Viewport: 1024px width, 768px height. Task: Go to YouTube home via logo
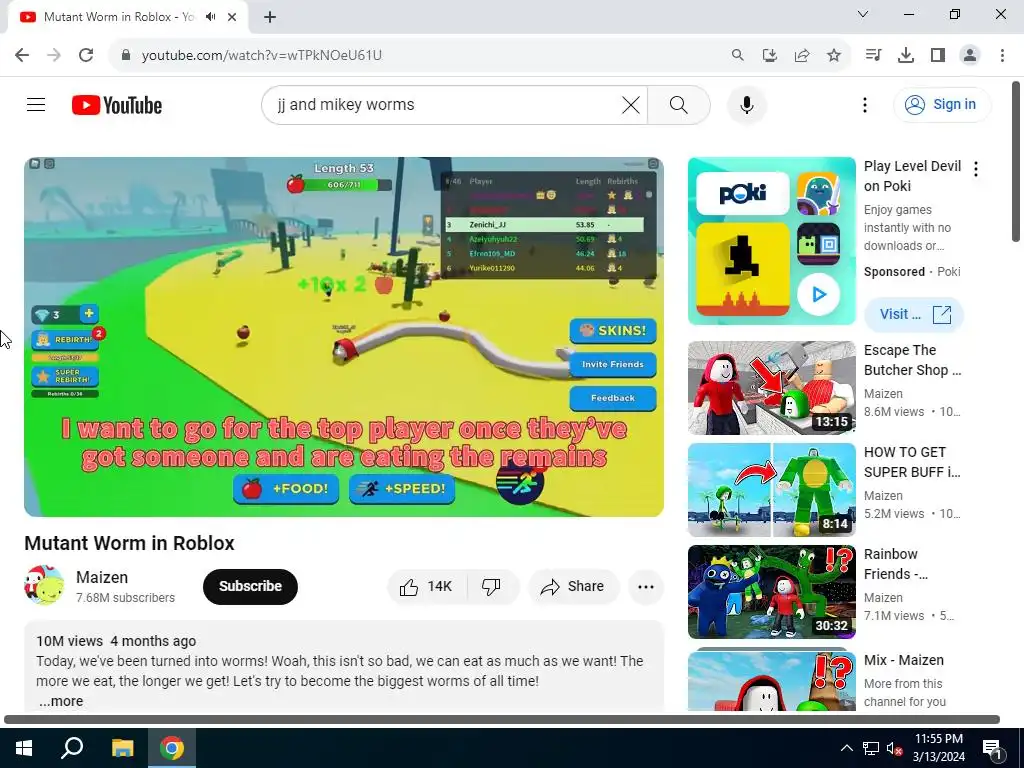117,105
